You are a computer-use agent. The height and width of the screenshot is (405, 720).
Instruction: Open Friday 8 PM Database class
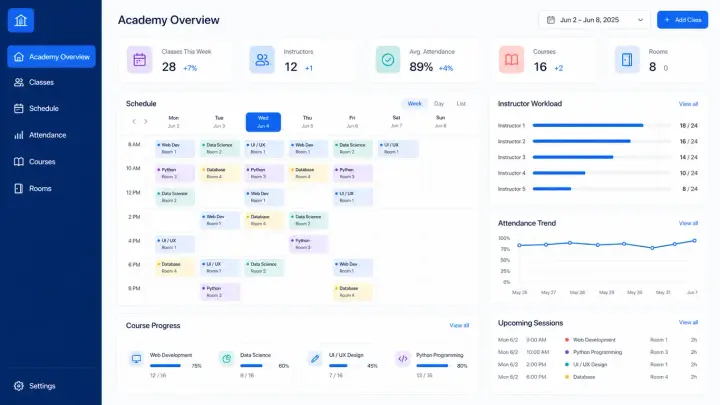click(353, 292)
